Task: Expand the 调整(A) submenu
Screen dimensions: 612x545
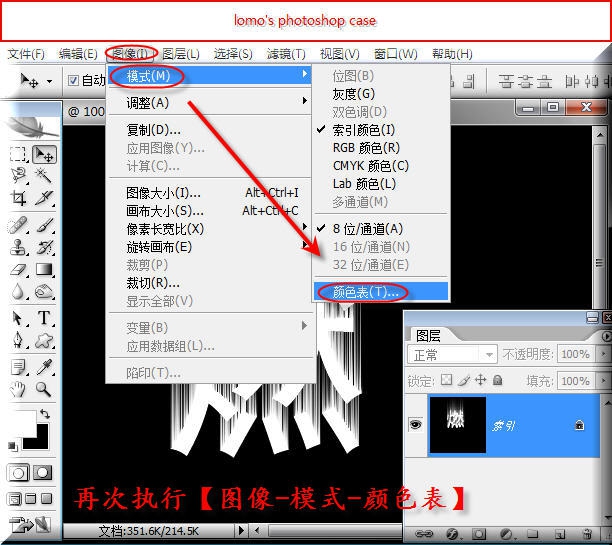Action: pos(209,102)
